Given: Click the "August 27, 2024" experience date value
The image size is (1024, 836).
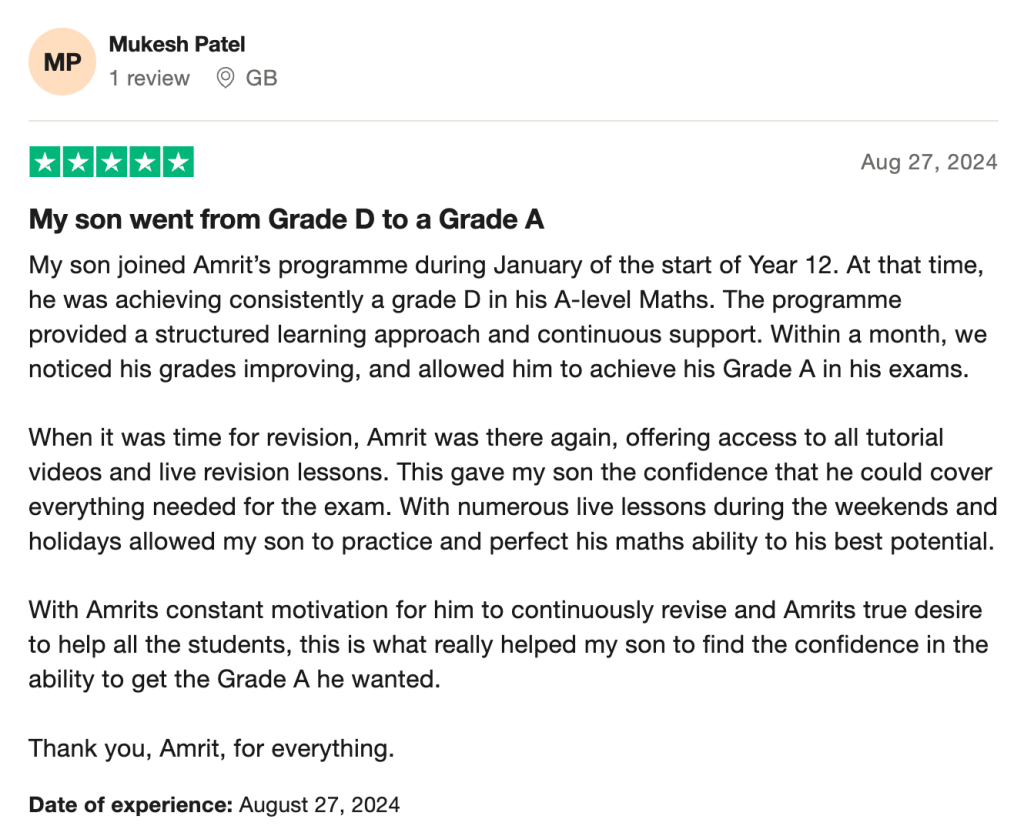Looking at the screenshot, I should [x=319, y=805].
